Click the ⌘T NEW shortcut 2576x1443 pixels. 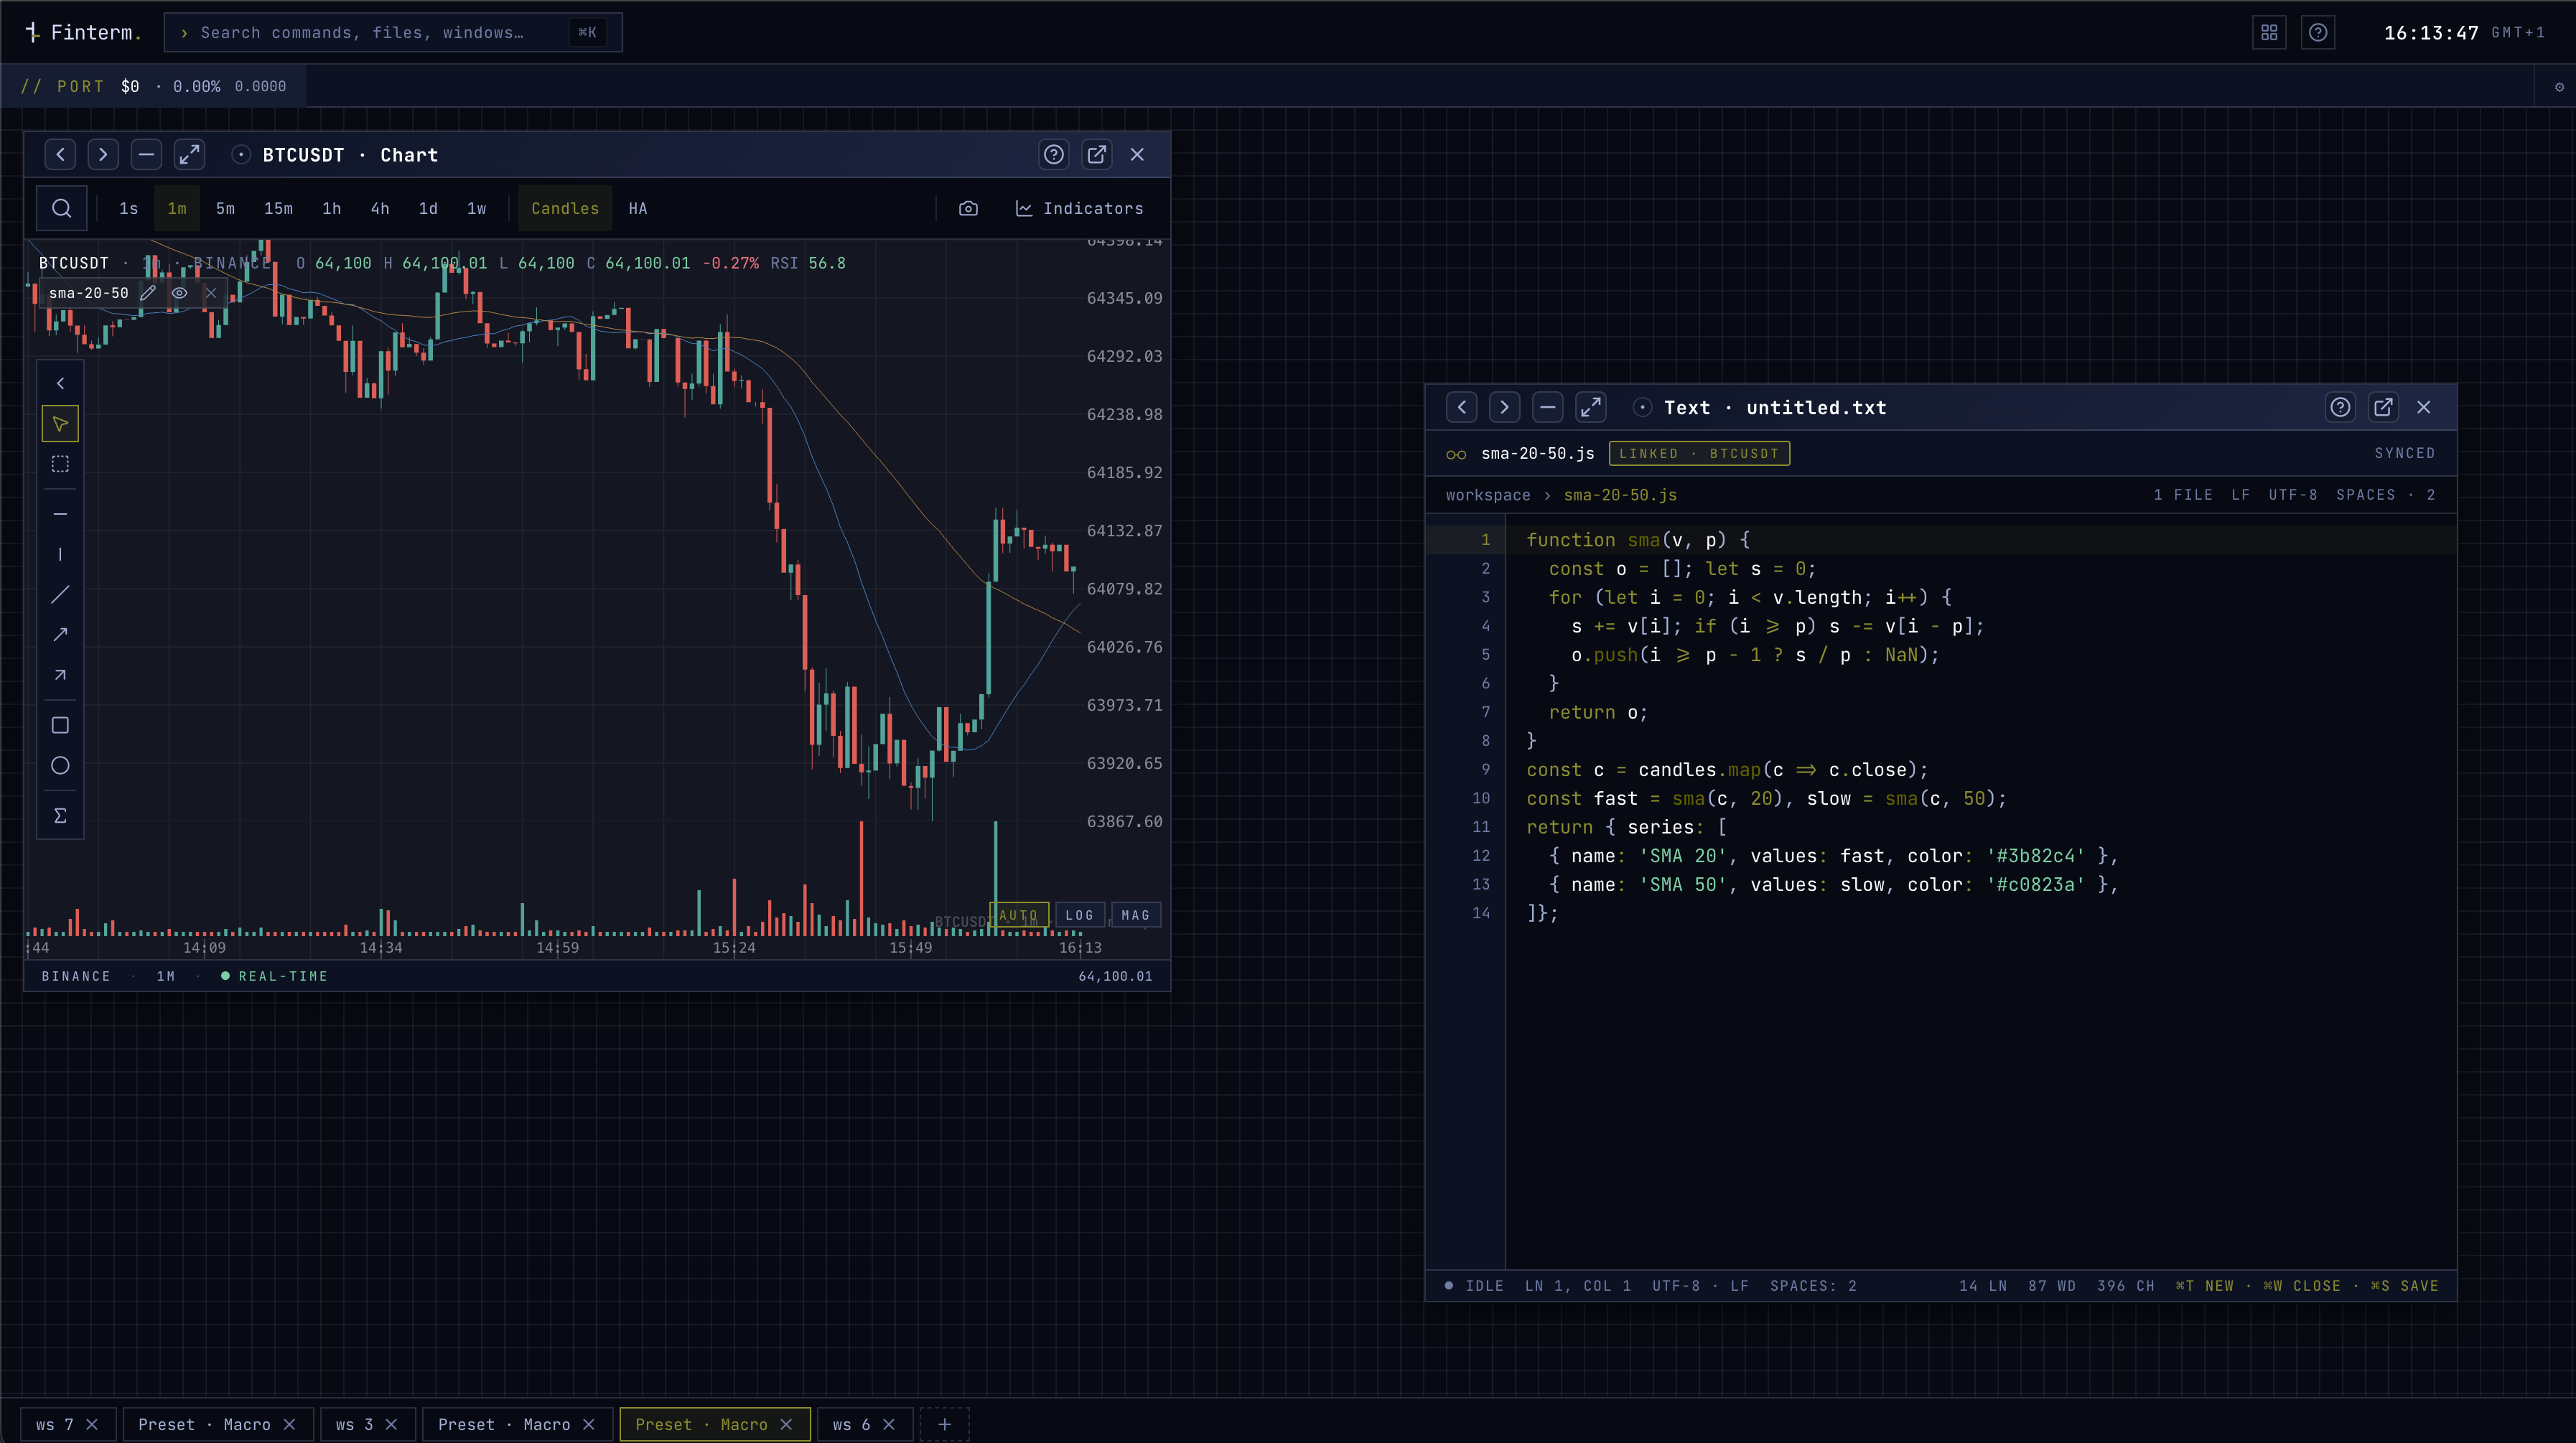click(2204, 1286)
